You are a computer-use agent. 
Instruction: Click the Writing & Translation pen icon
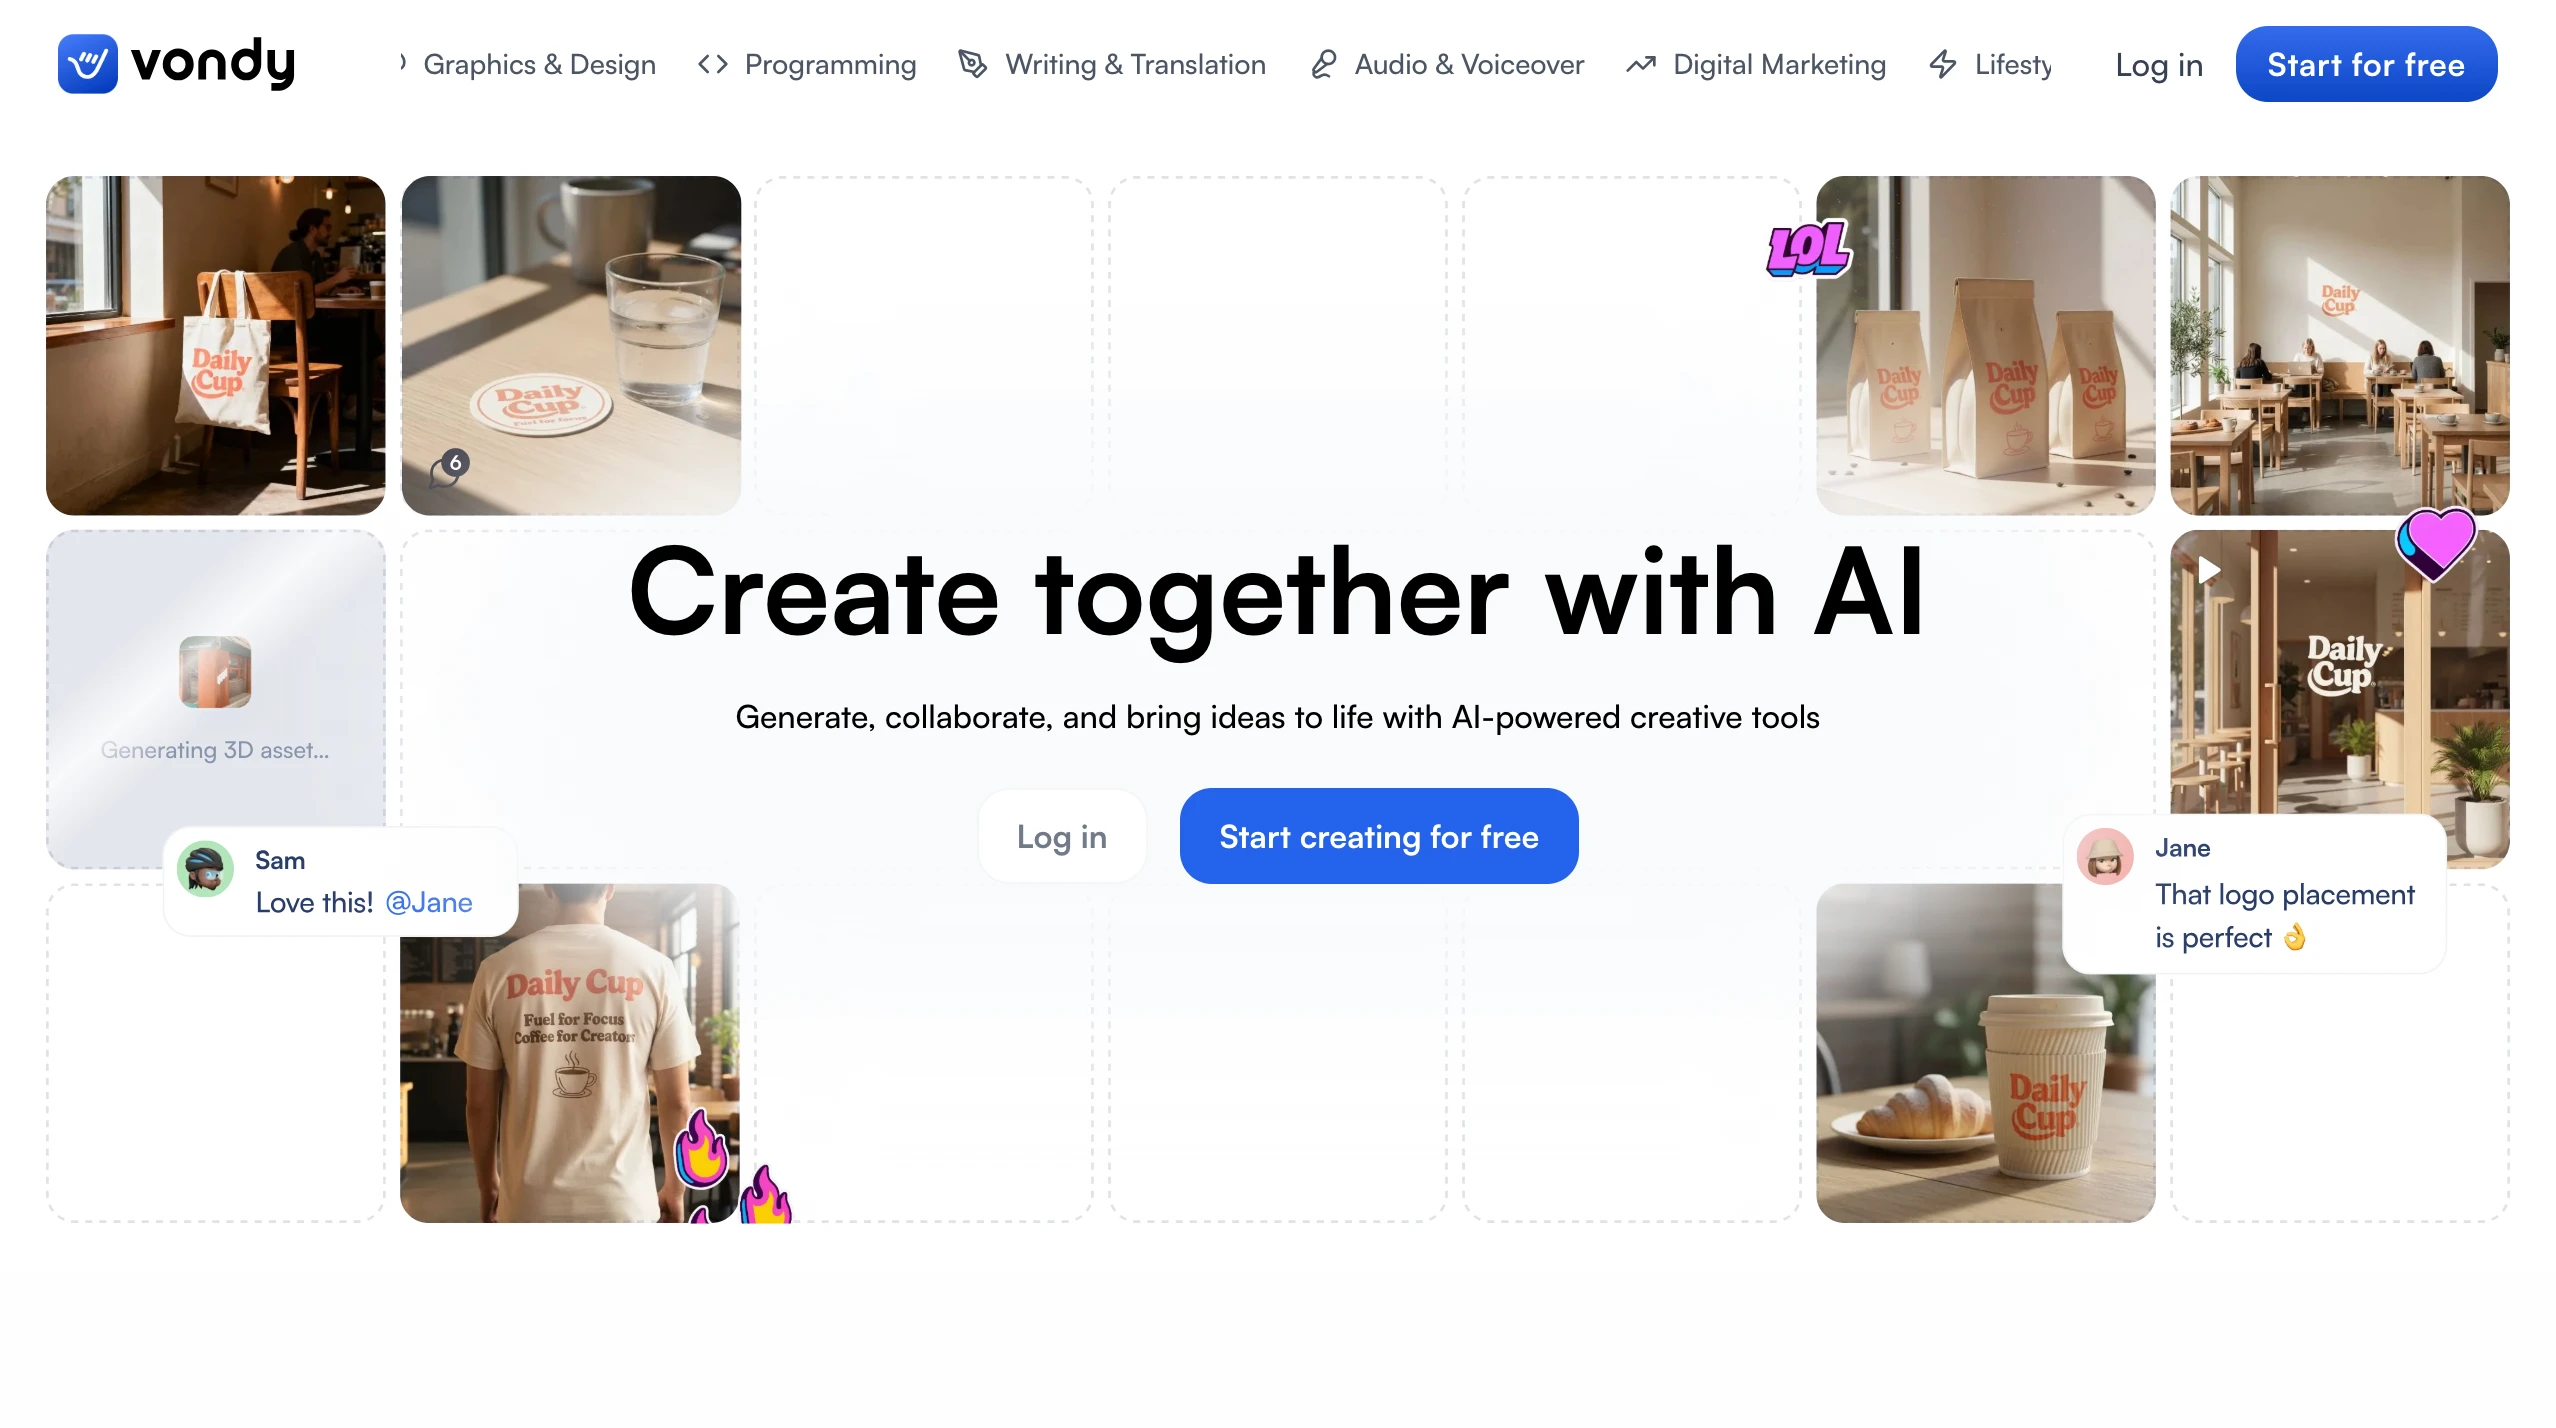pyautogui.click(x=972, y=65)
